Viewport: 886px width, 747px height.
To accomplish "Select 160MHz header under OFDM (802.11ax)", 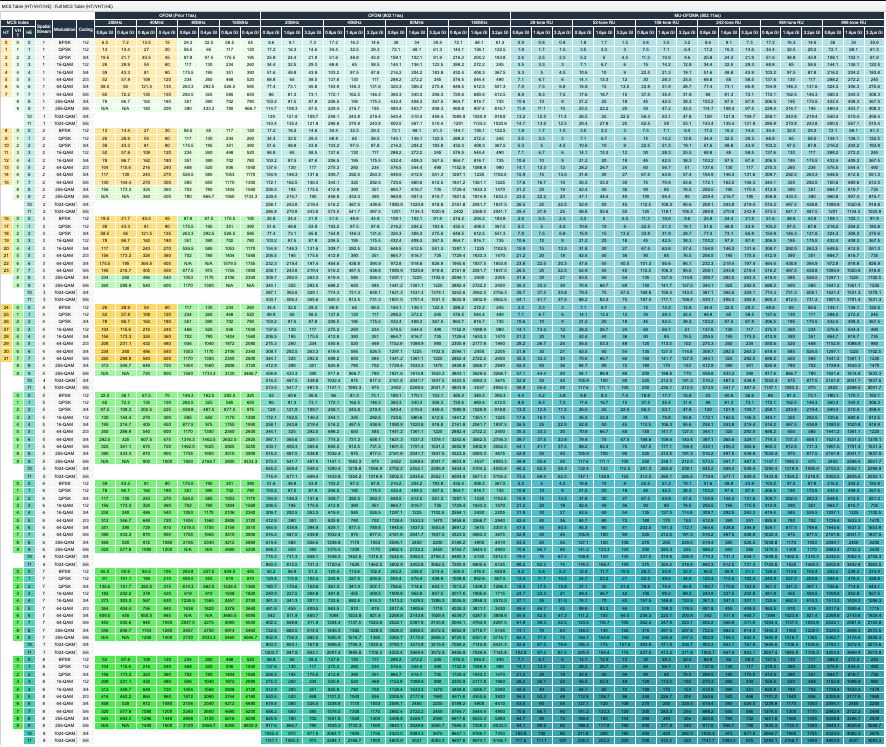I will [479, 22].
